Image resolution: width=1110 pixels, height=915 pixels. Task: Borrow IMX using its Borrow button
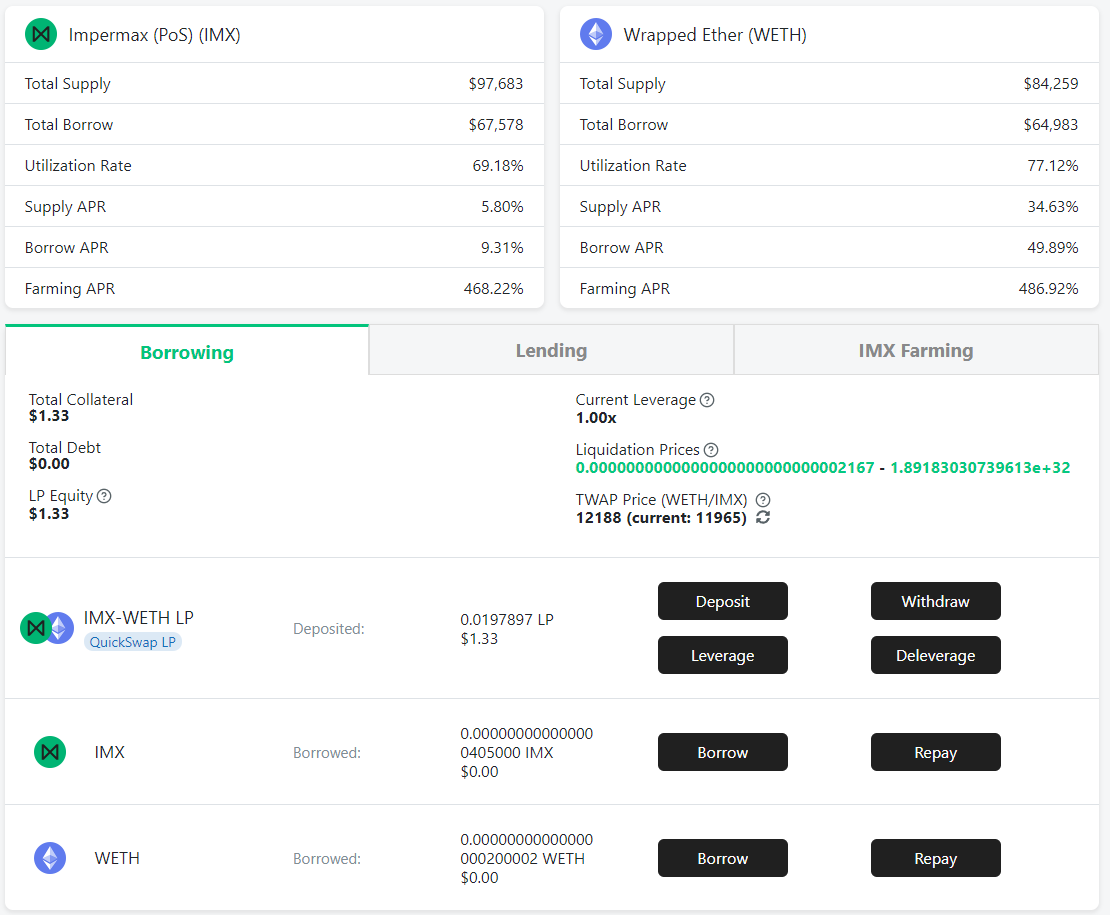tap(722, 753)
